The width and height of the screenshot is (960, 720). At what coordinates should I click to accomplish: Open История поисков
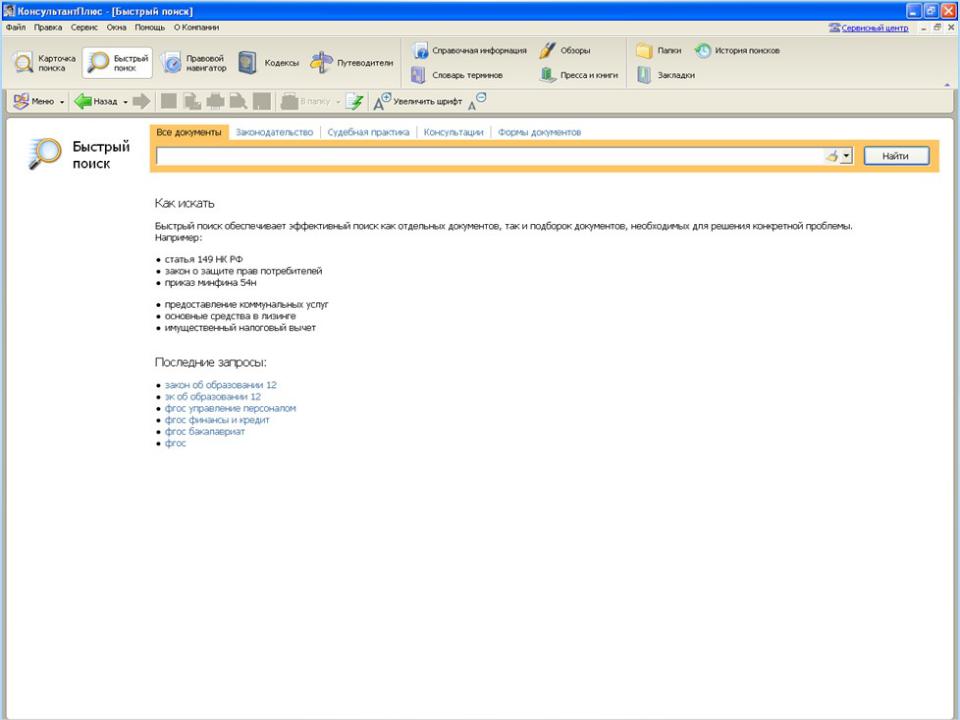pos(737,51)
